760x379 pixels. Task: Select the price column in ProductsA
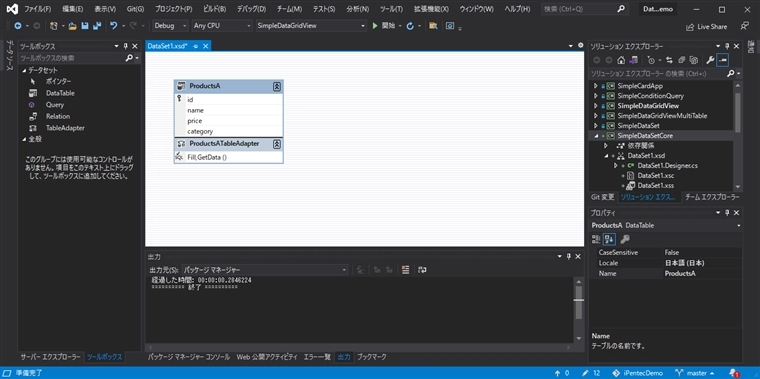tap(228, 121)
